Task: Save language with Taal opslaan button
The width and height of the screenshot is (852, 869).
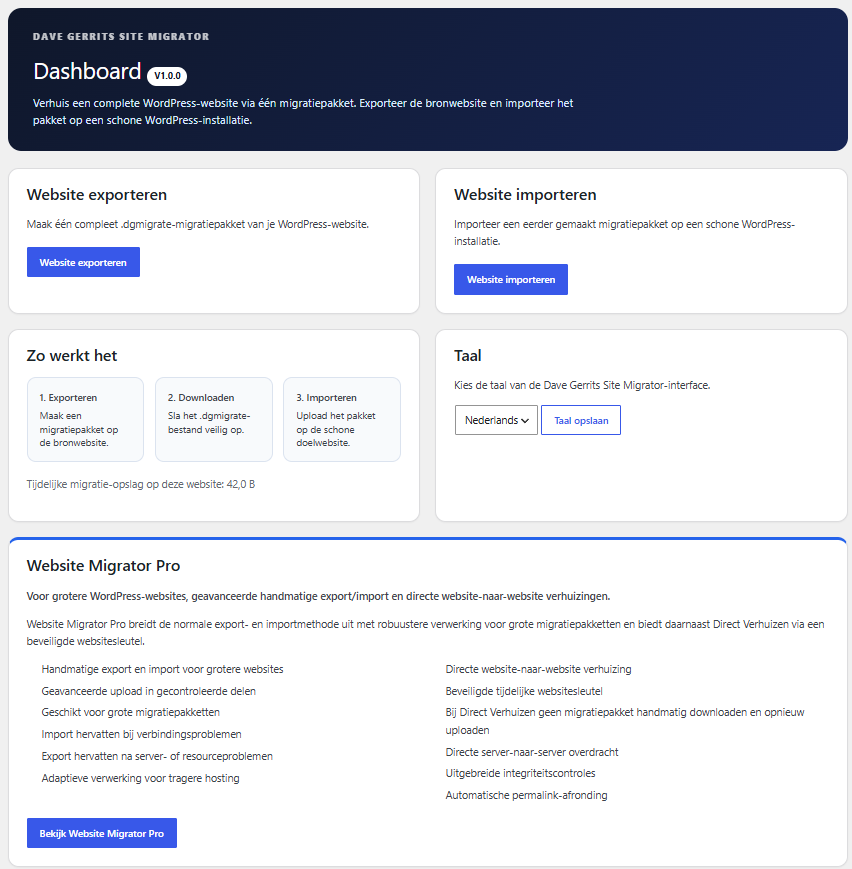Action: coord(581,420)
